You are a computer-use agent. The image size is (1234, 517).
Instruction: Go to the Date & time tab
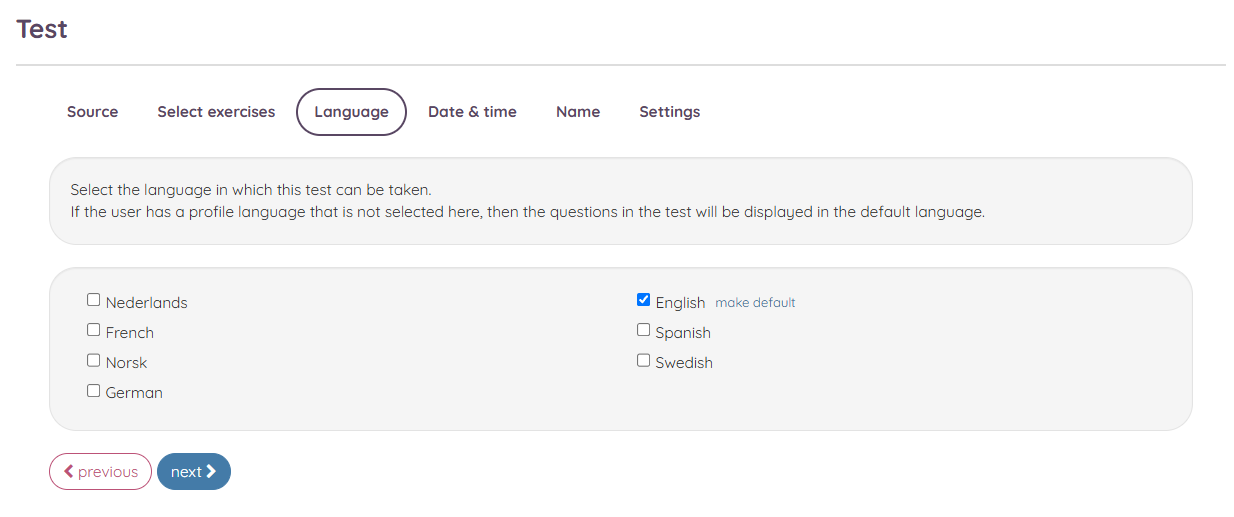pyautogui.click(x=472, y=112)
